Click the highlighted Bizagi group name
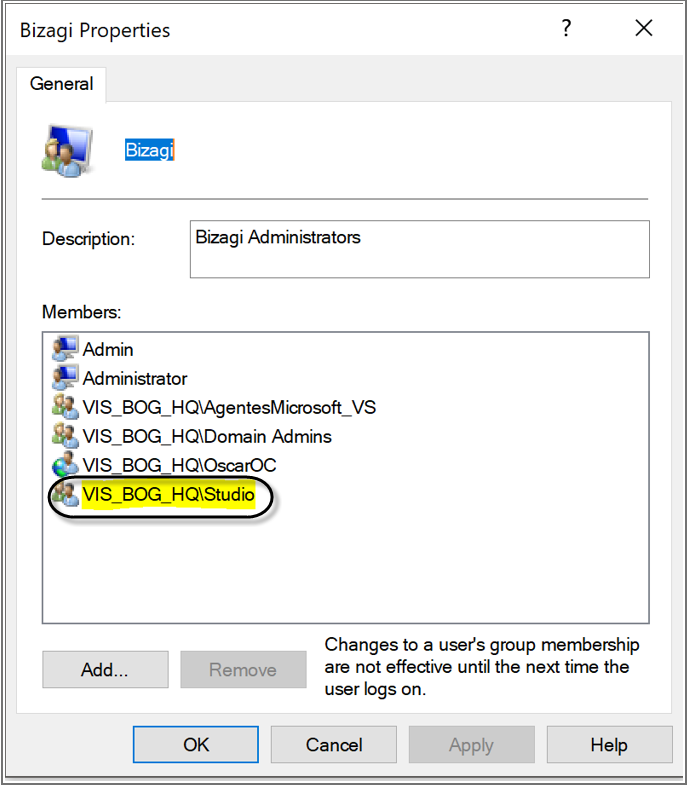Viewport: 687px width, 786px height. tap(149, 150)
